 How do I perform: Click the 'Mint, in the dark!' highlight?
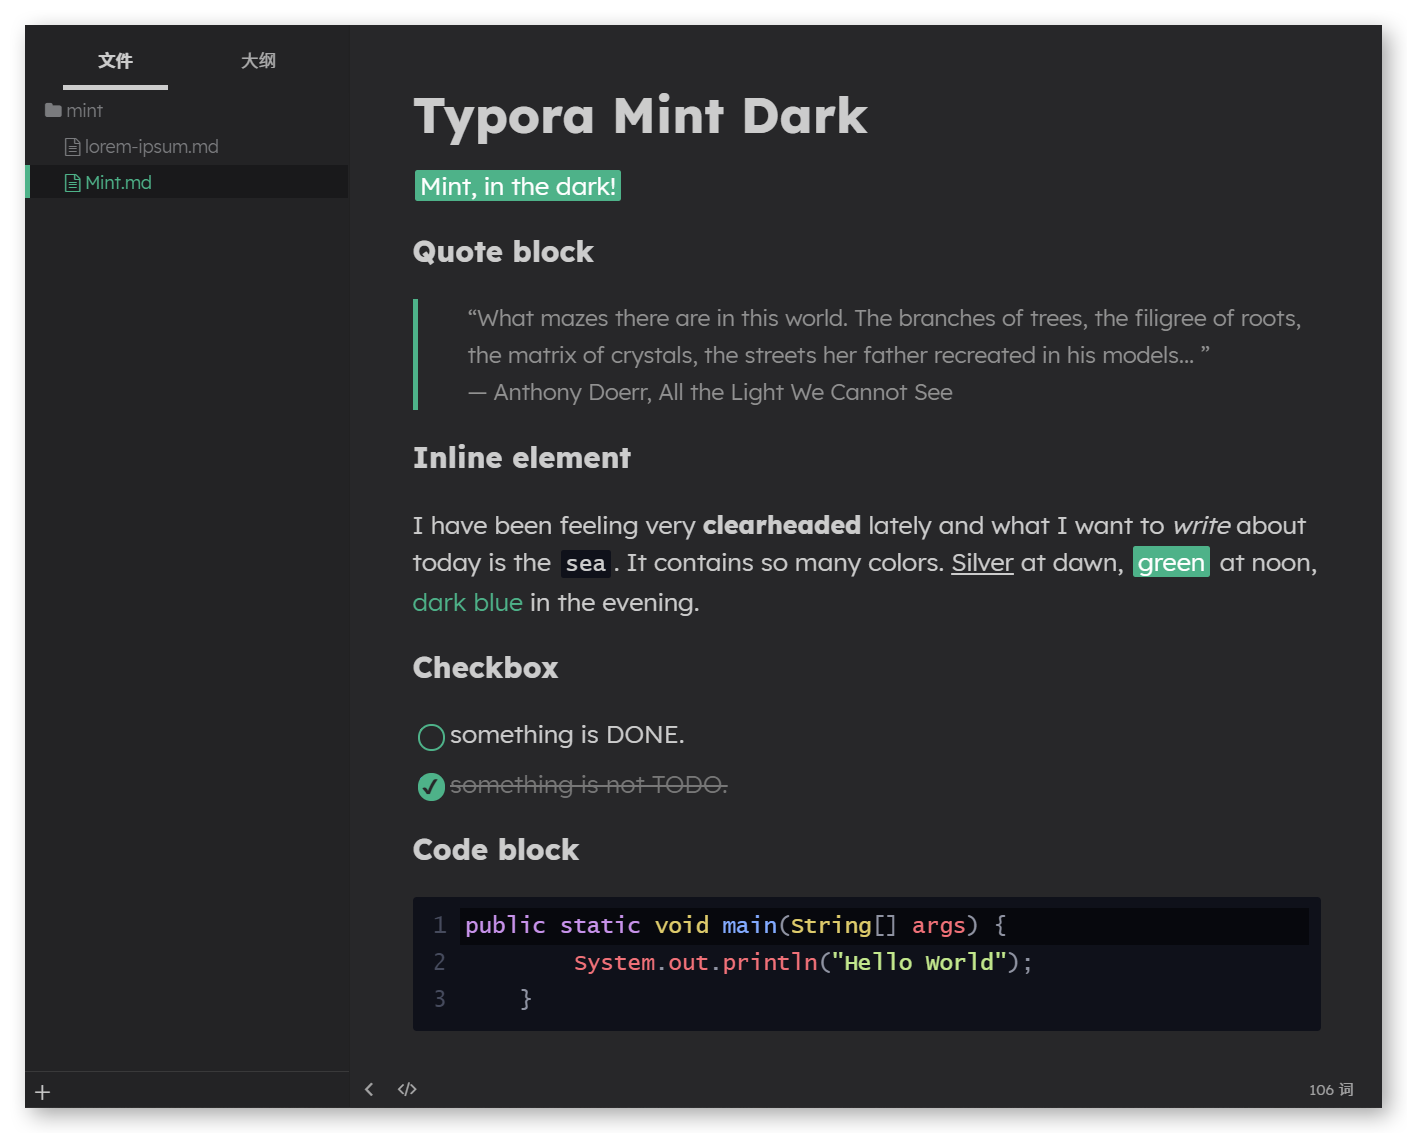point(518,186)
